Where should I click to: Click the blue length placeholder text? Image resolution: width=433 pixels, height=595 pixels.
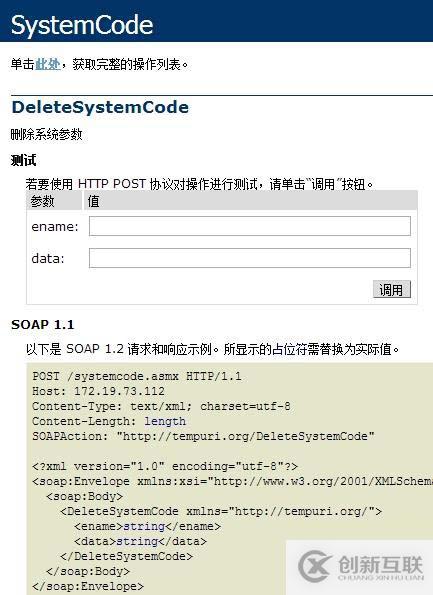click(x=165, y=421)
